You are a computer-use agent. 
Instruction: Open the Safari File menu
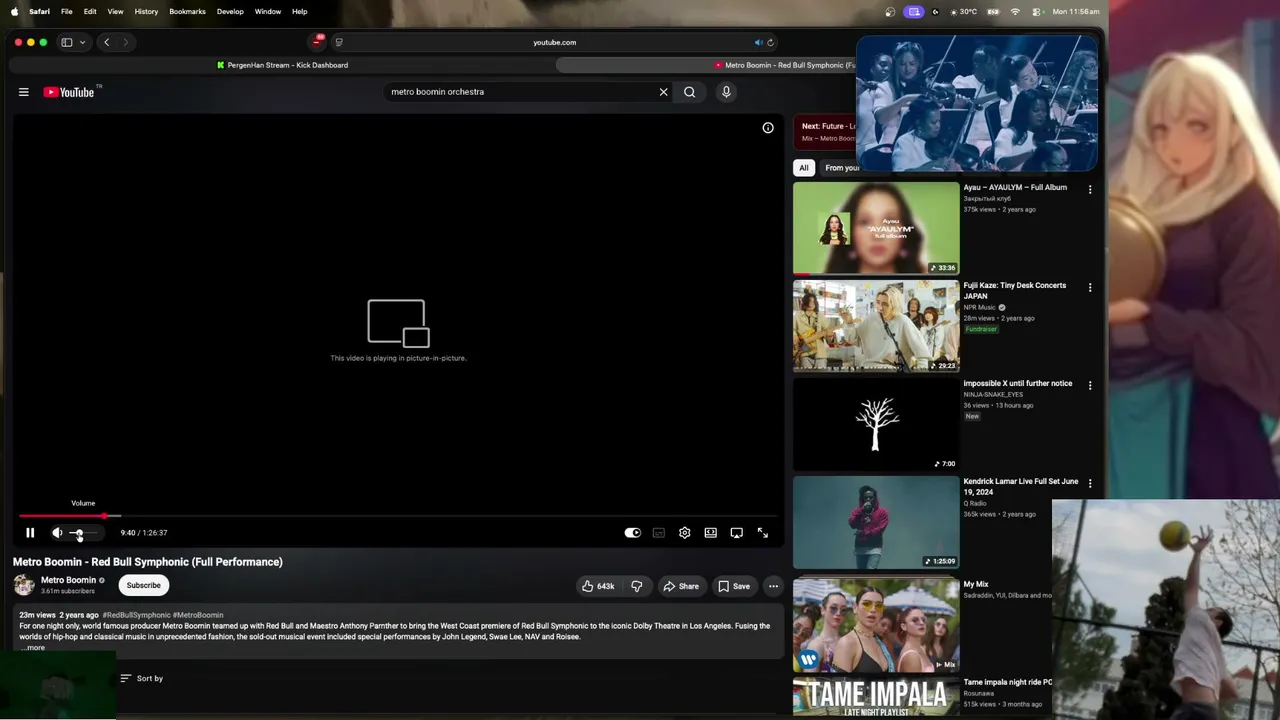(x=66, y=11)
